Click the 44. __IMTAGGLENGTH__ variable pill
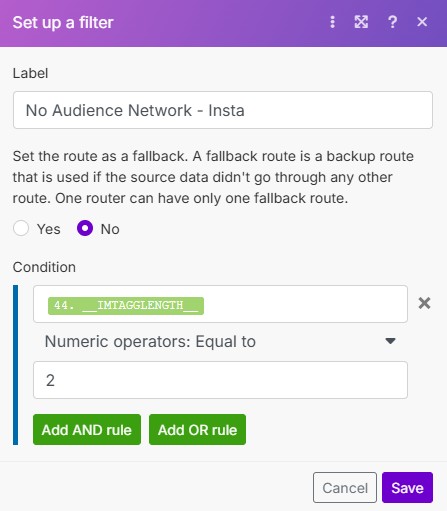Viewport: 447px width, 511px height. 126,306
